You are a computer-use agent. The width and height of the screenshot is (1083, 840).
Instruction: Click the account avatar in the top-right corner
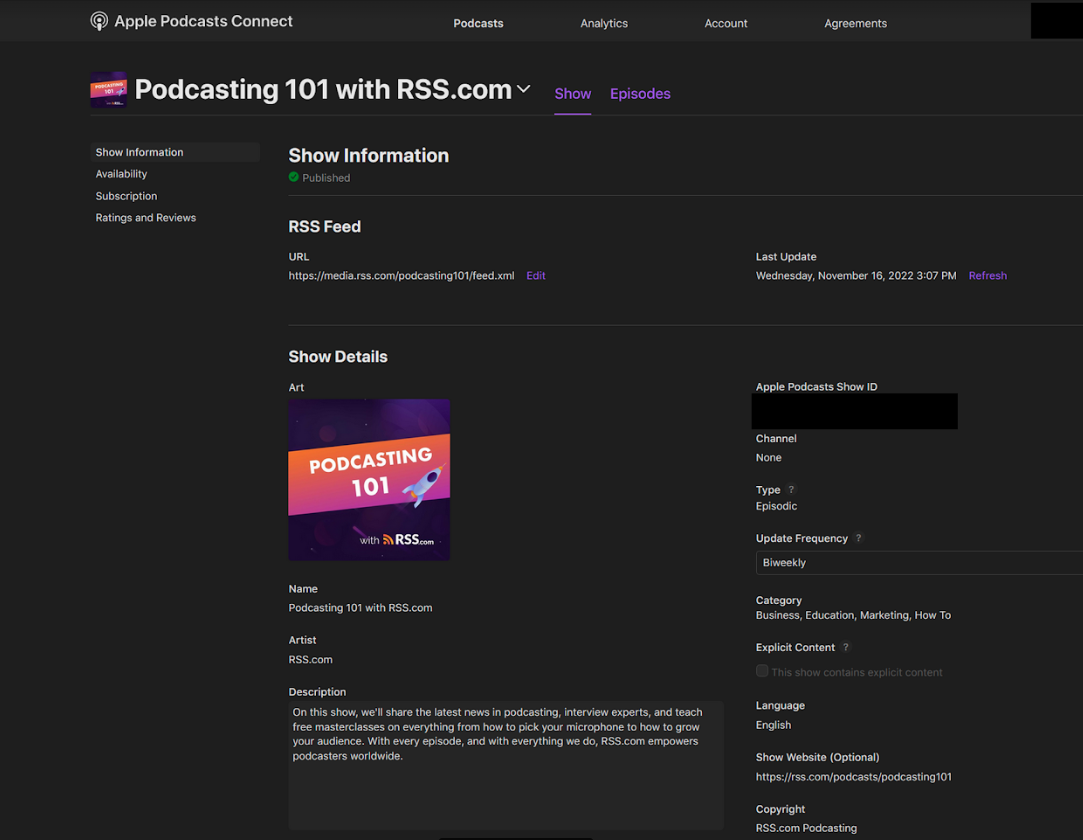(1056, 20)
